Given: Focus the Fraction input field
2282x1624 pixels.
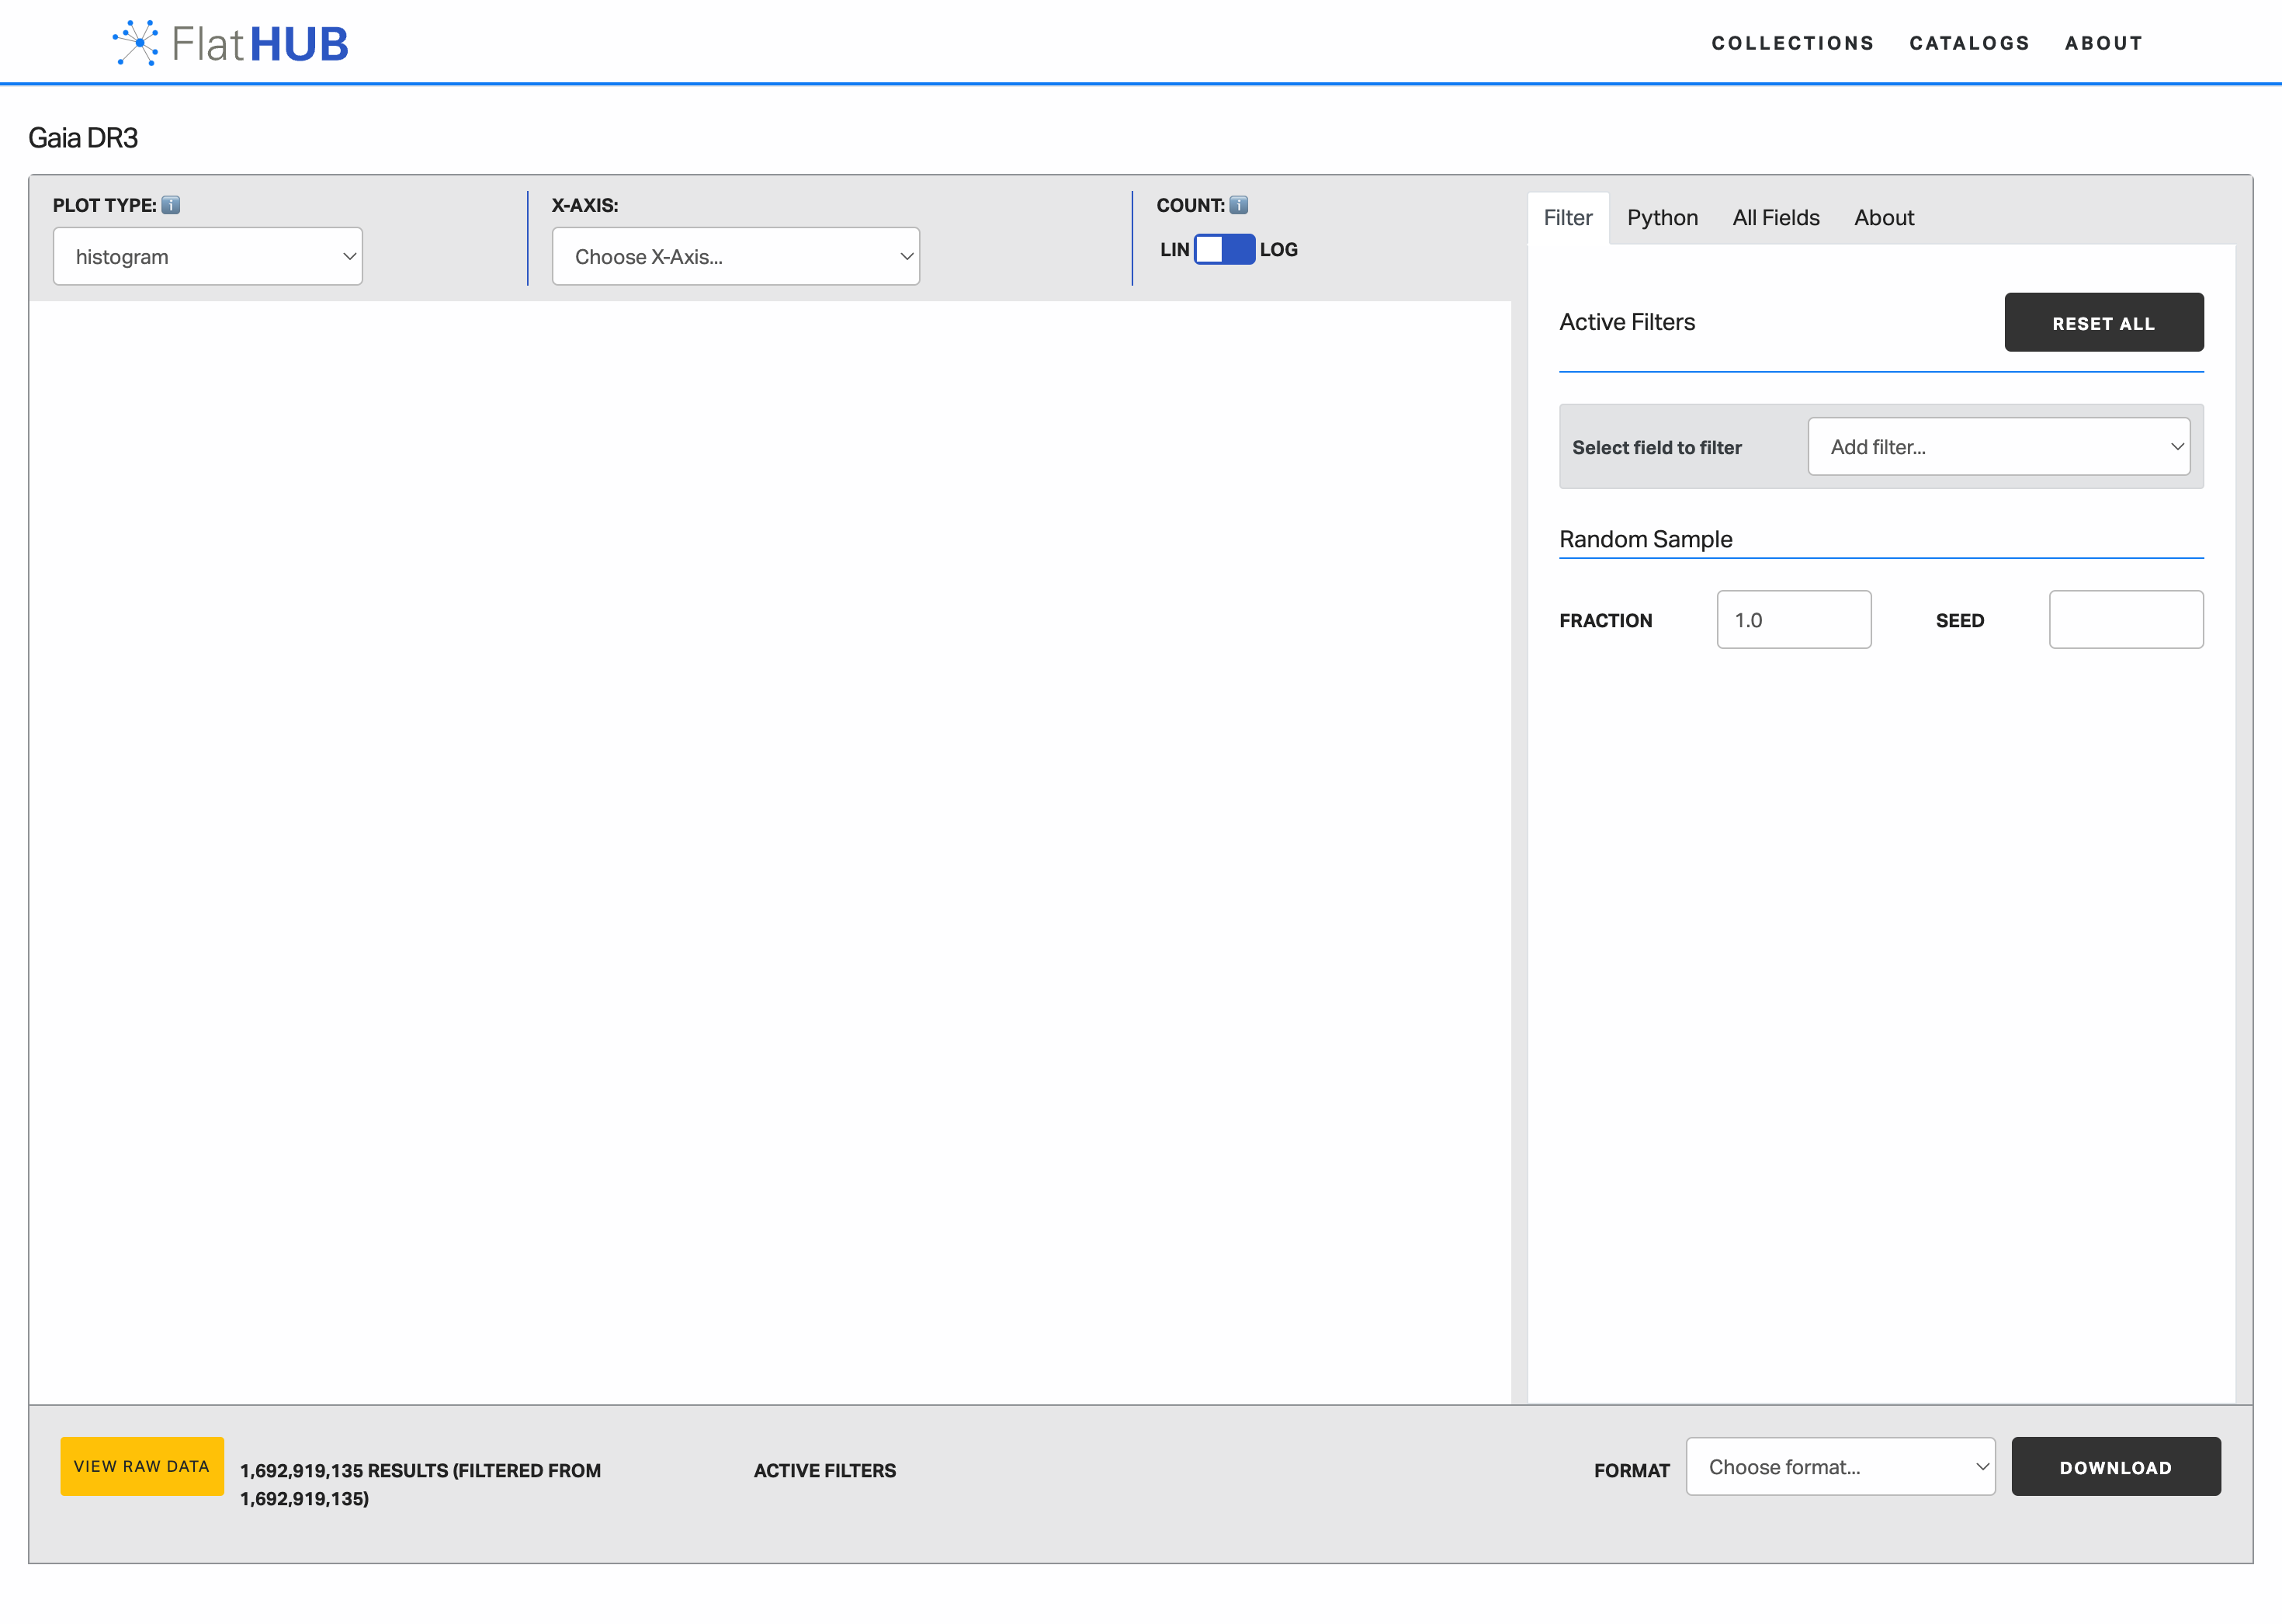Looking at the screenshot, I should coord(1793,619).
